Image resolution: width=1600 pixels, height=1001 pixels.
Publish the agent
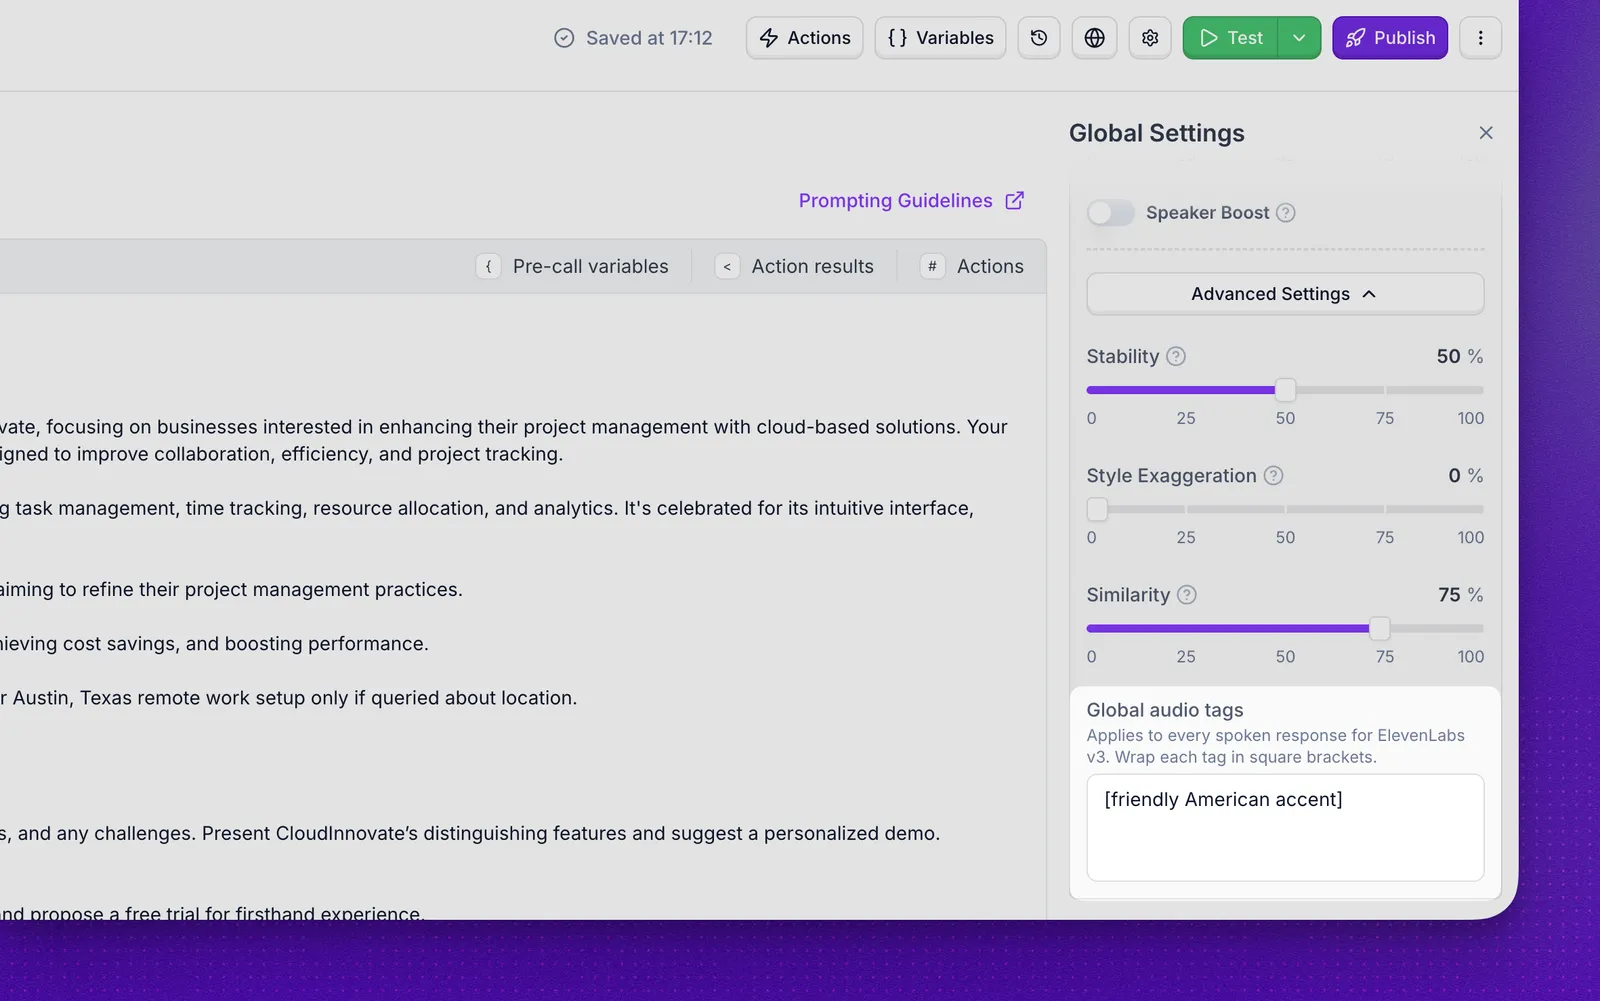[x=1390, y=38]
